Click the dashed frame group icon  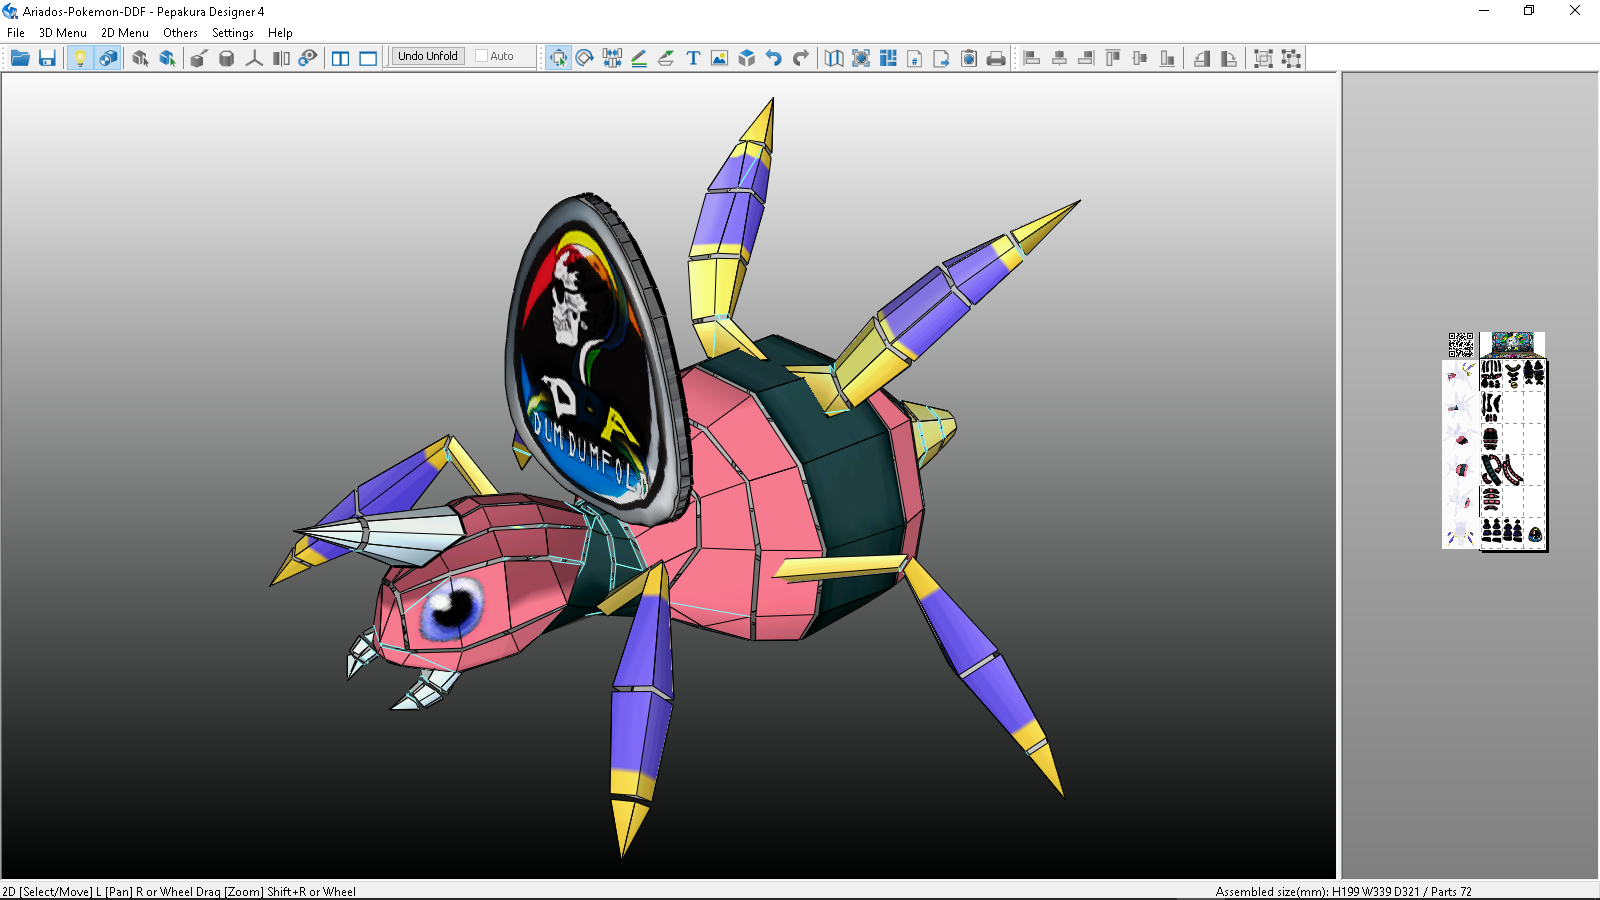pos(1264,58)
